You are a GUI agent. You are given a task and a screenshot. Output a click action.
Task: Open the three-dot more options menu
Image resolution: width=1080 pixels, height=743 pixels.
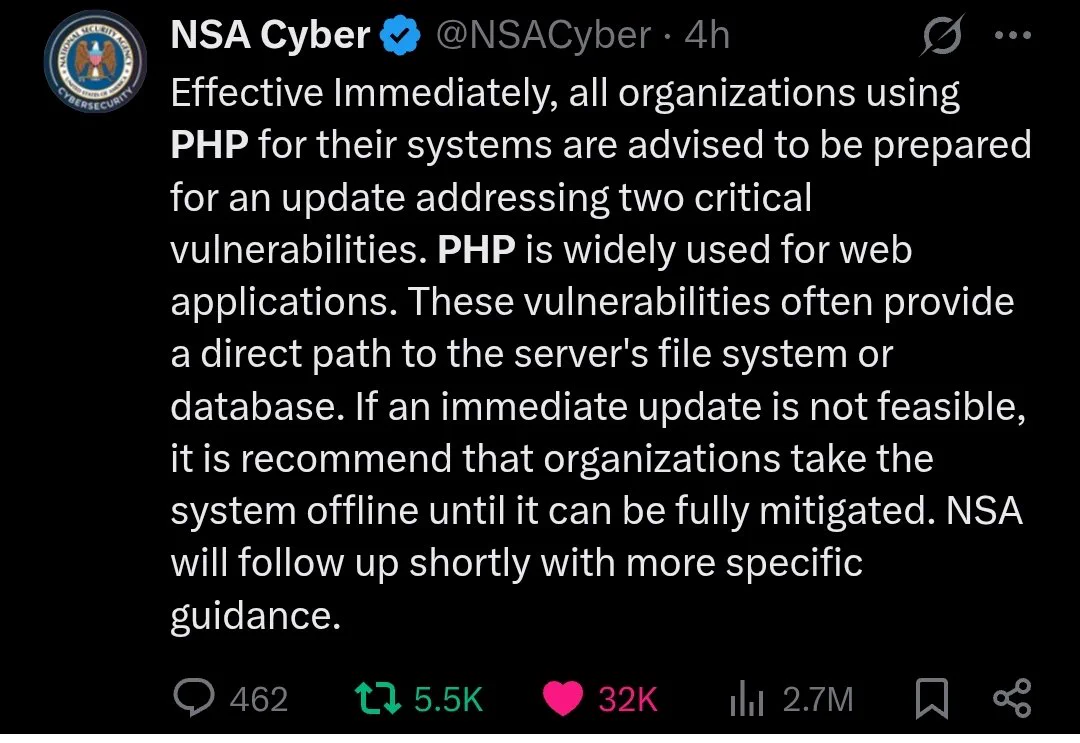pyautogui.click(x=1013, y=35)
